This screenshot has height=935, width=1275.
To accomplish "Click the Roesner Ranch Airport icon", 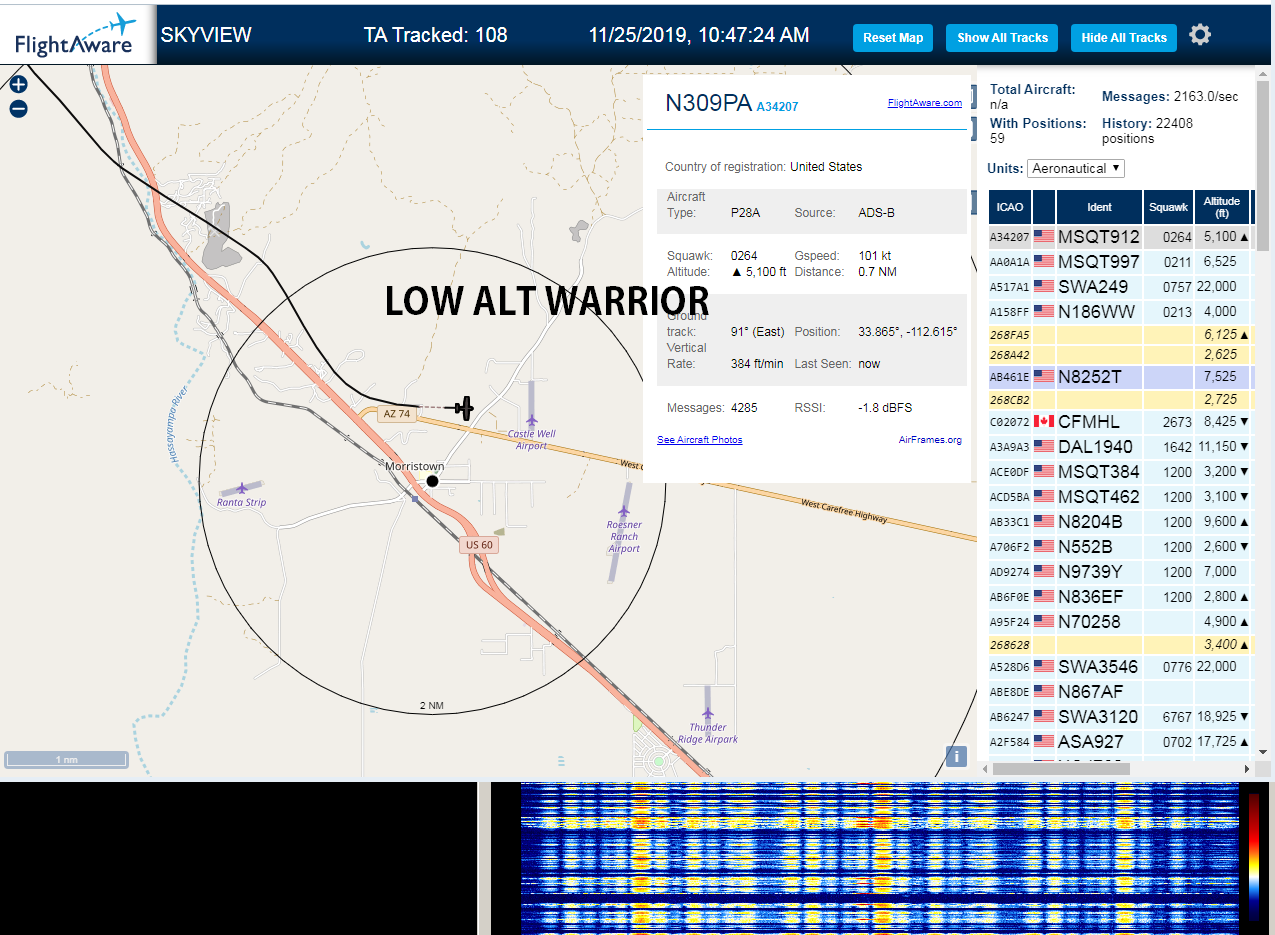I will [x=624, y=512].
